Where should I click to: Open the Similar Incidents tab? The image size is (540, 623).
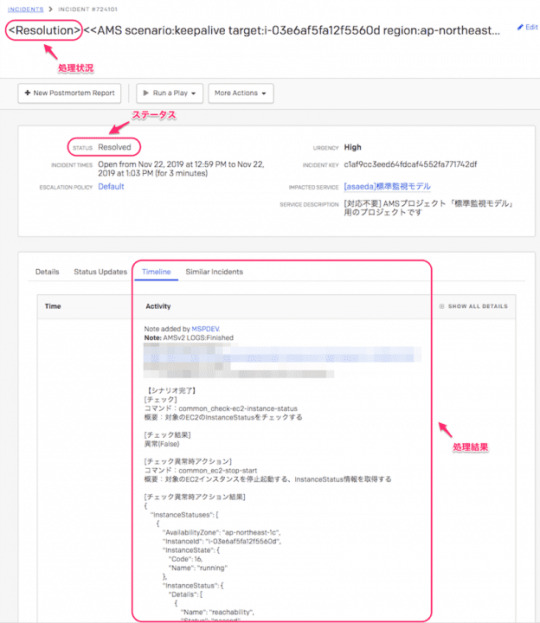pos(214,272)
